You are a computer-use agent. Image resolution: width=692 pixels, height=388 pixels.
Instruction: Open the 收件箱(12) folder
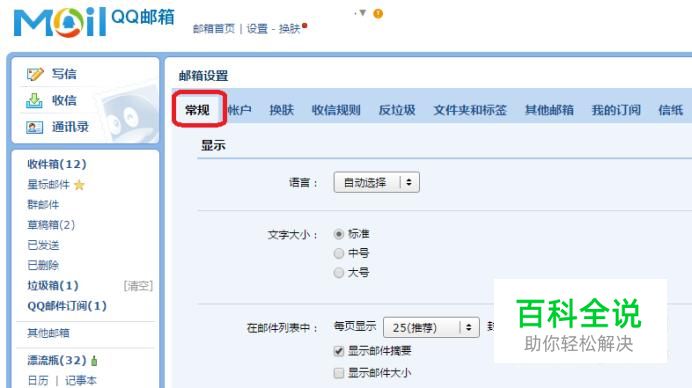pos(57,164)
